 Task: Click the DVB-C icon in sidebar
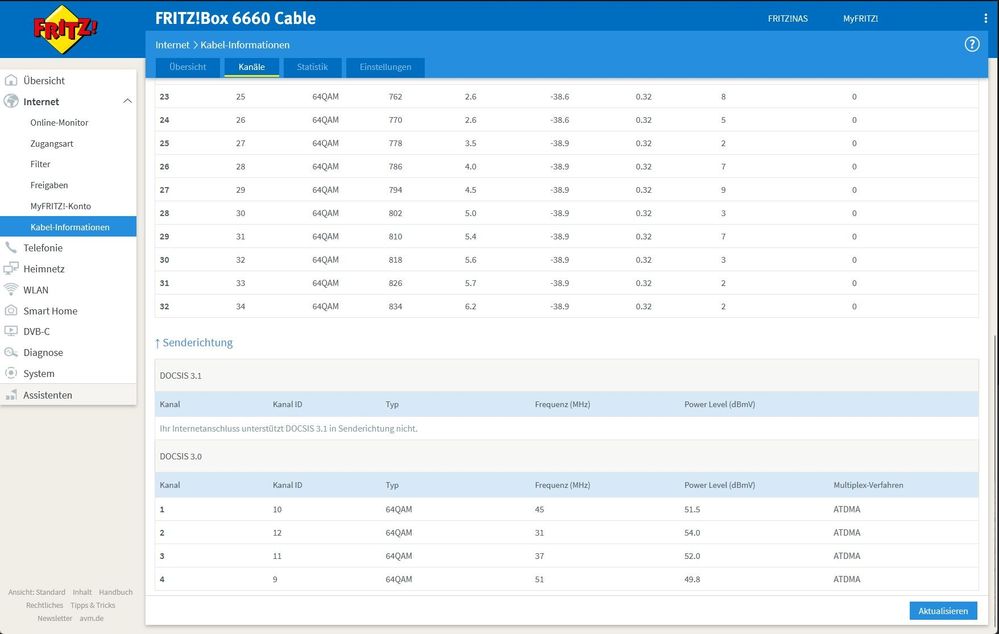[x=11, y=331]
